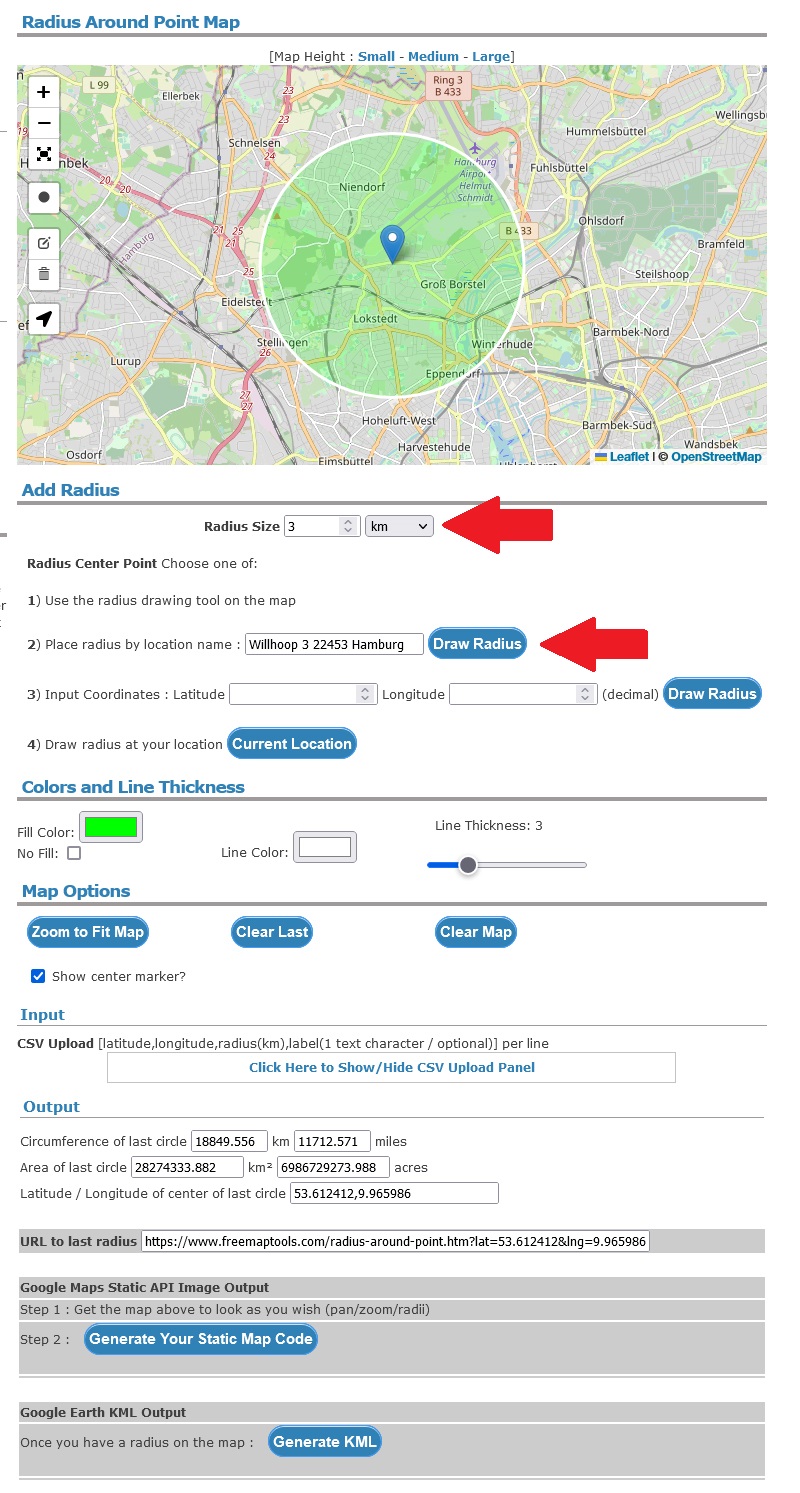
Task: Click the location name input field
Action: (334, 645)
